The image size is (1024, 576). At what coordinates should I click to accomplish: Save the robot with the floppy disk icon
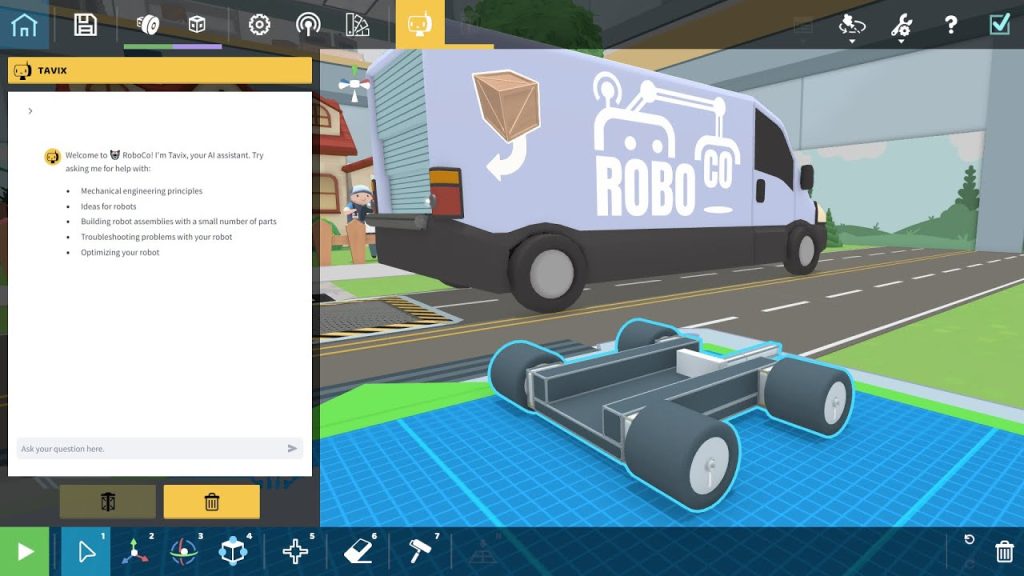tap(86, 25)
